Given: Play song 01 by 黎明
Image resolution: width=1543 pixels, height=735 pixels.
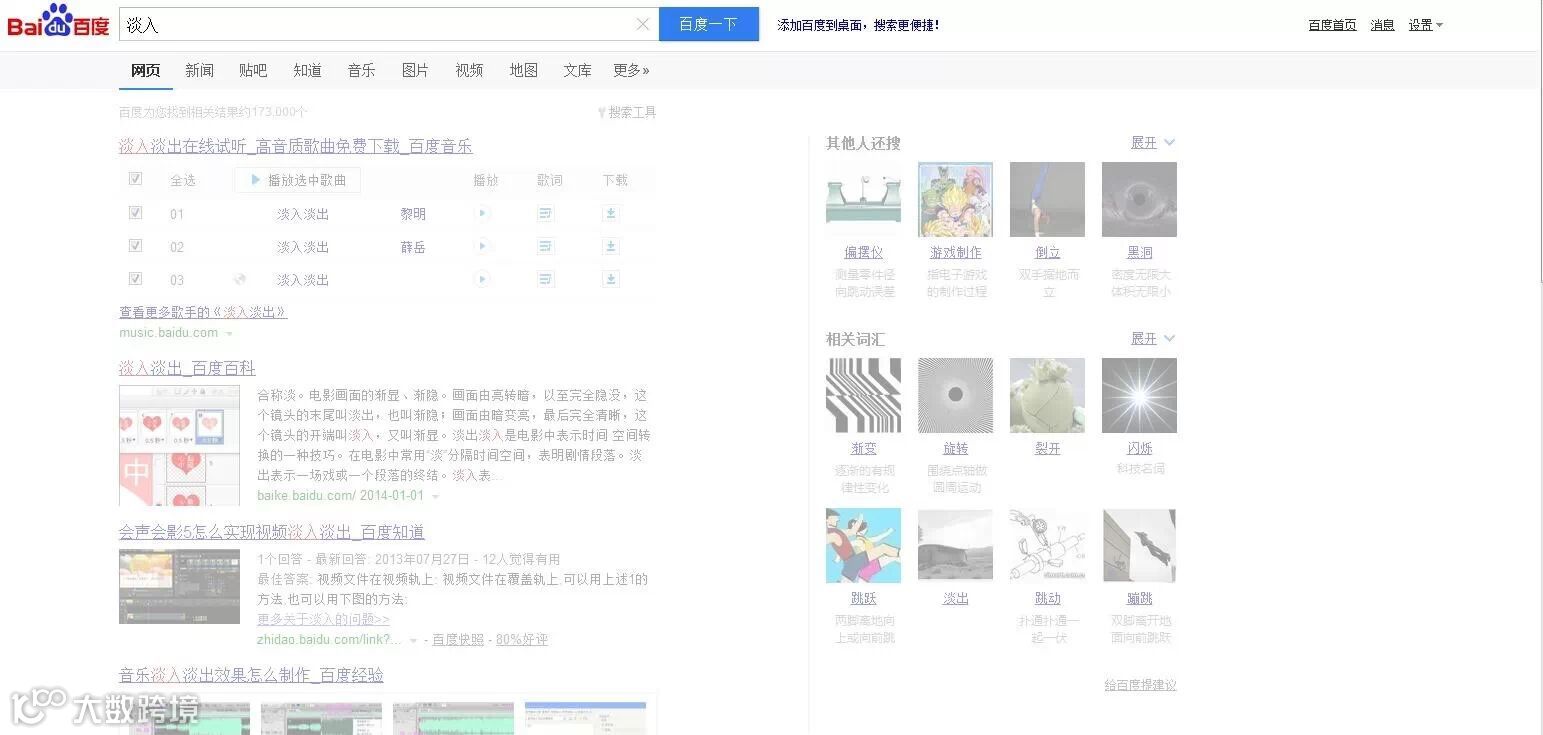Looking at the screenshot, I should pyautogui.click(x=483, y=213).
